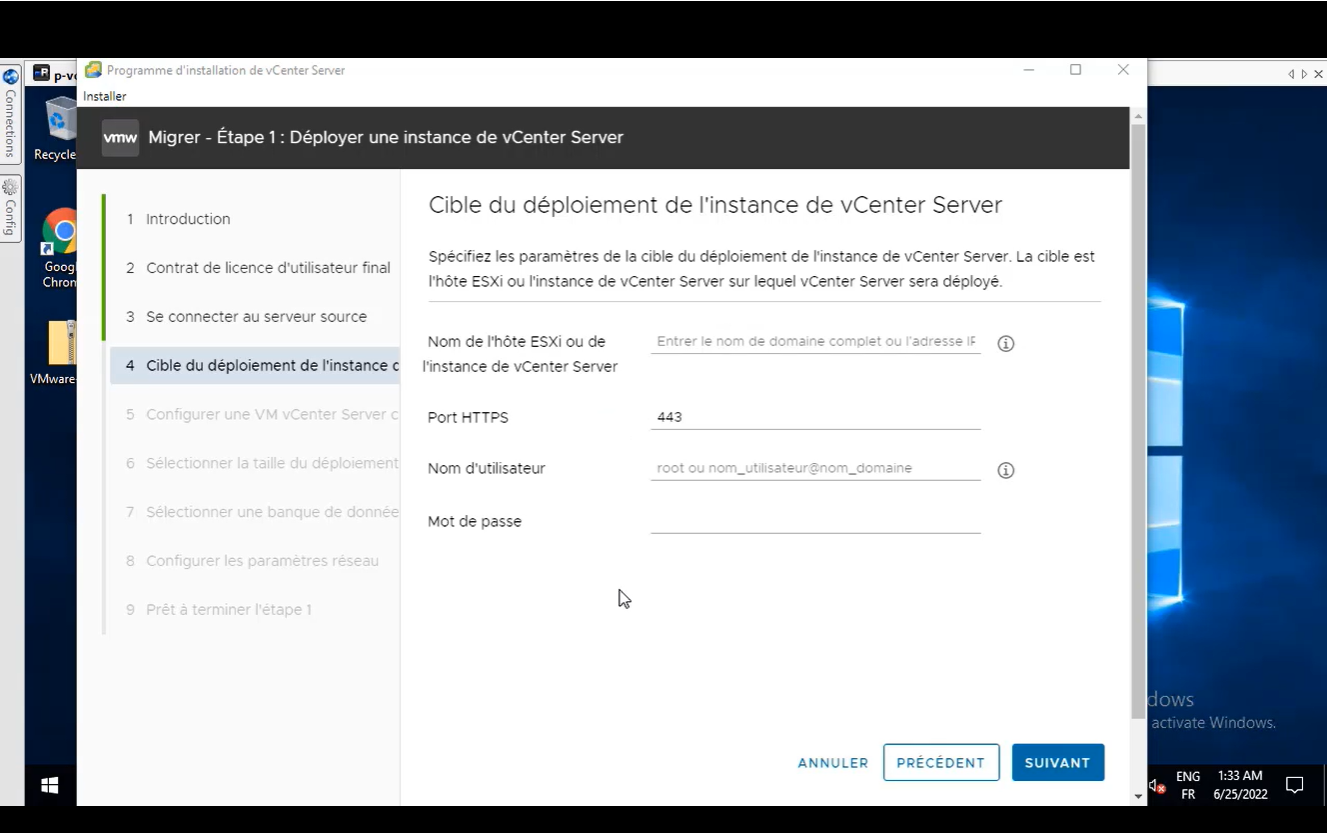Viewport: 1327px width, 833px height.
Task: Click the info icon beside Nom d'utilisateur
Action: (1006, 470)
